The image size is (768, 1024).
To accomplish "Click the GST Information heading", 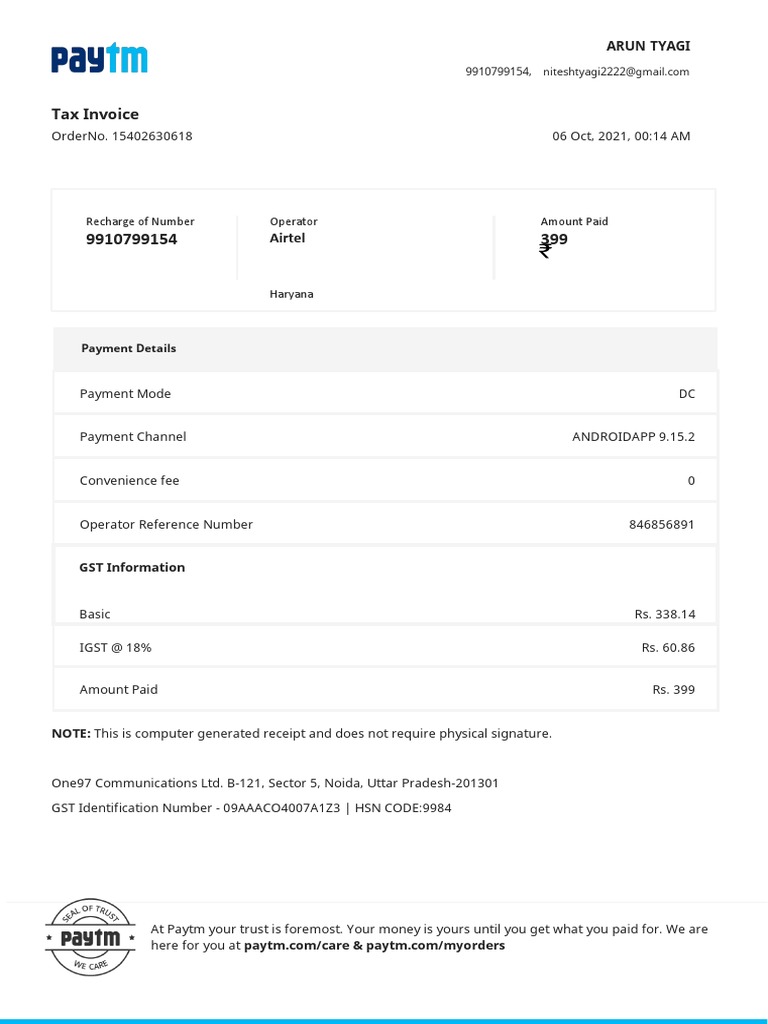I will pos(132,567).
